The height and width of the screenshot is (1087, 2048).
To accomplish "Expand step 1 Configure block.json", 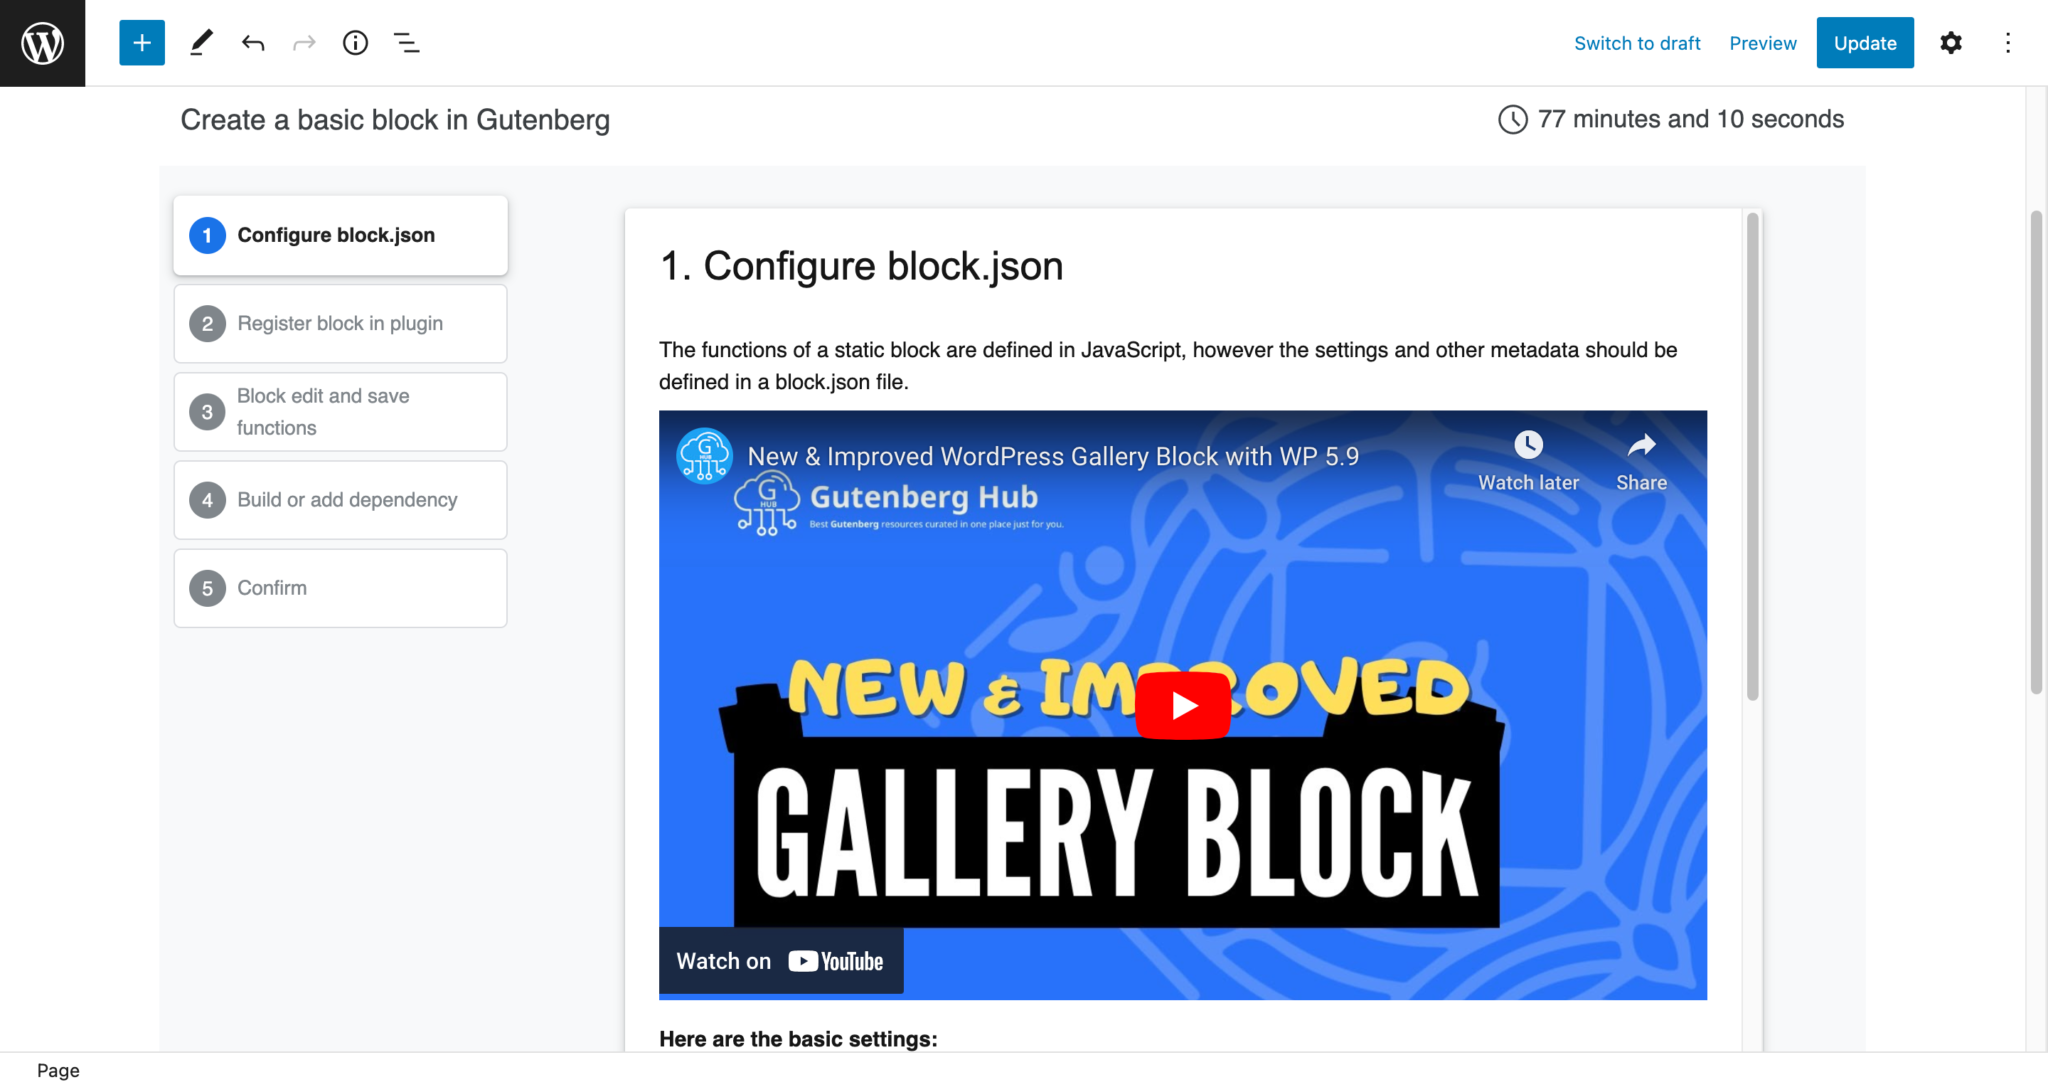I will (x=340, y=235).
